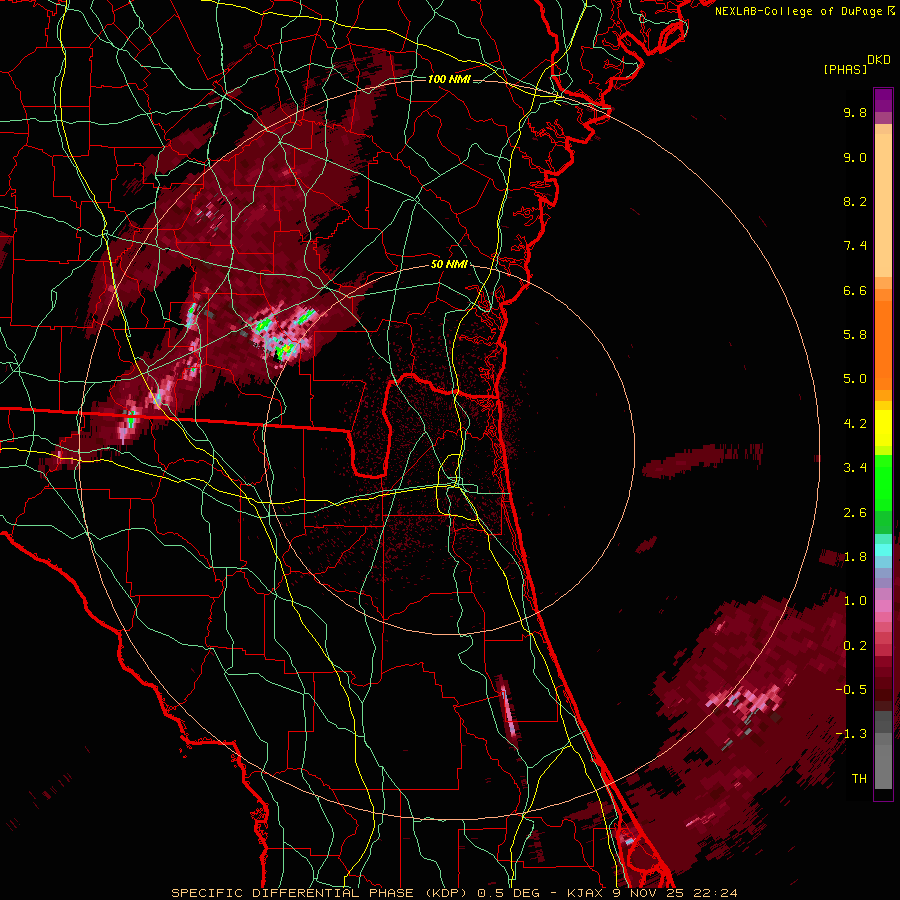Click the 1.0 value on the color scale
Image resolution: width=900 pixels, height=900 pixels.
coord(855,601)
